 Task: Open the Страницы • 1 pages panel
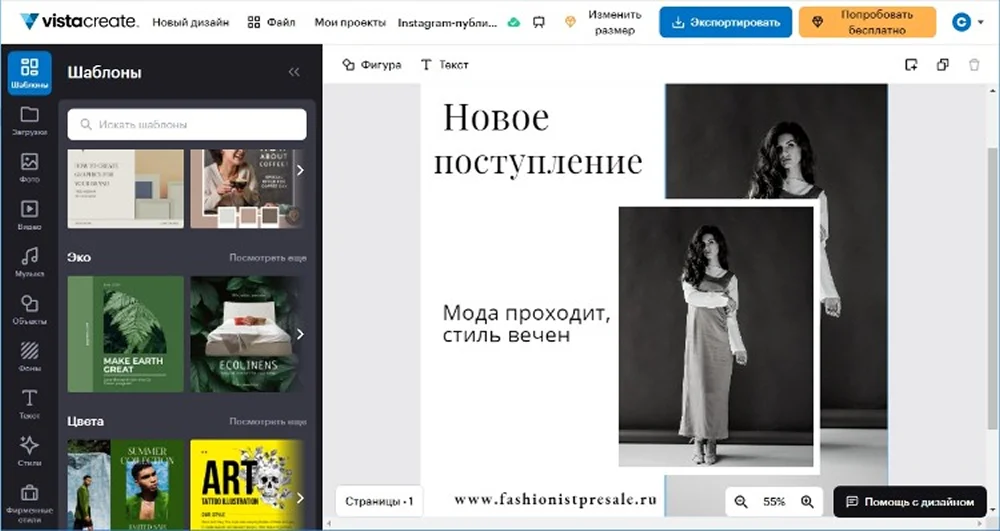(x=379, y=502)
